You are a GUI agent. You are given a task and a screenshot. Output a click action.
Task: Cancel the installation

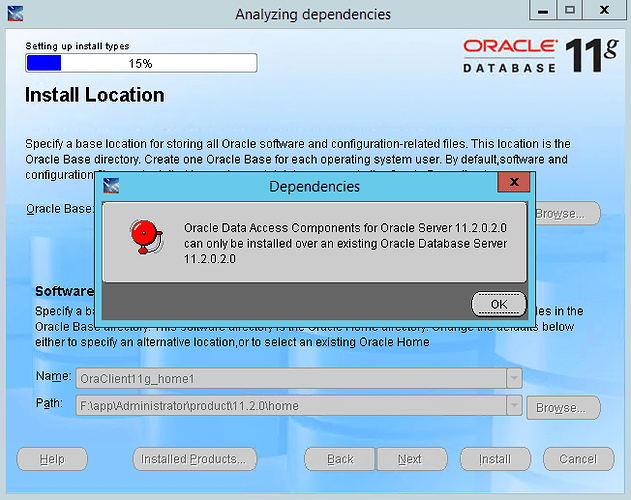(579, 459)
